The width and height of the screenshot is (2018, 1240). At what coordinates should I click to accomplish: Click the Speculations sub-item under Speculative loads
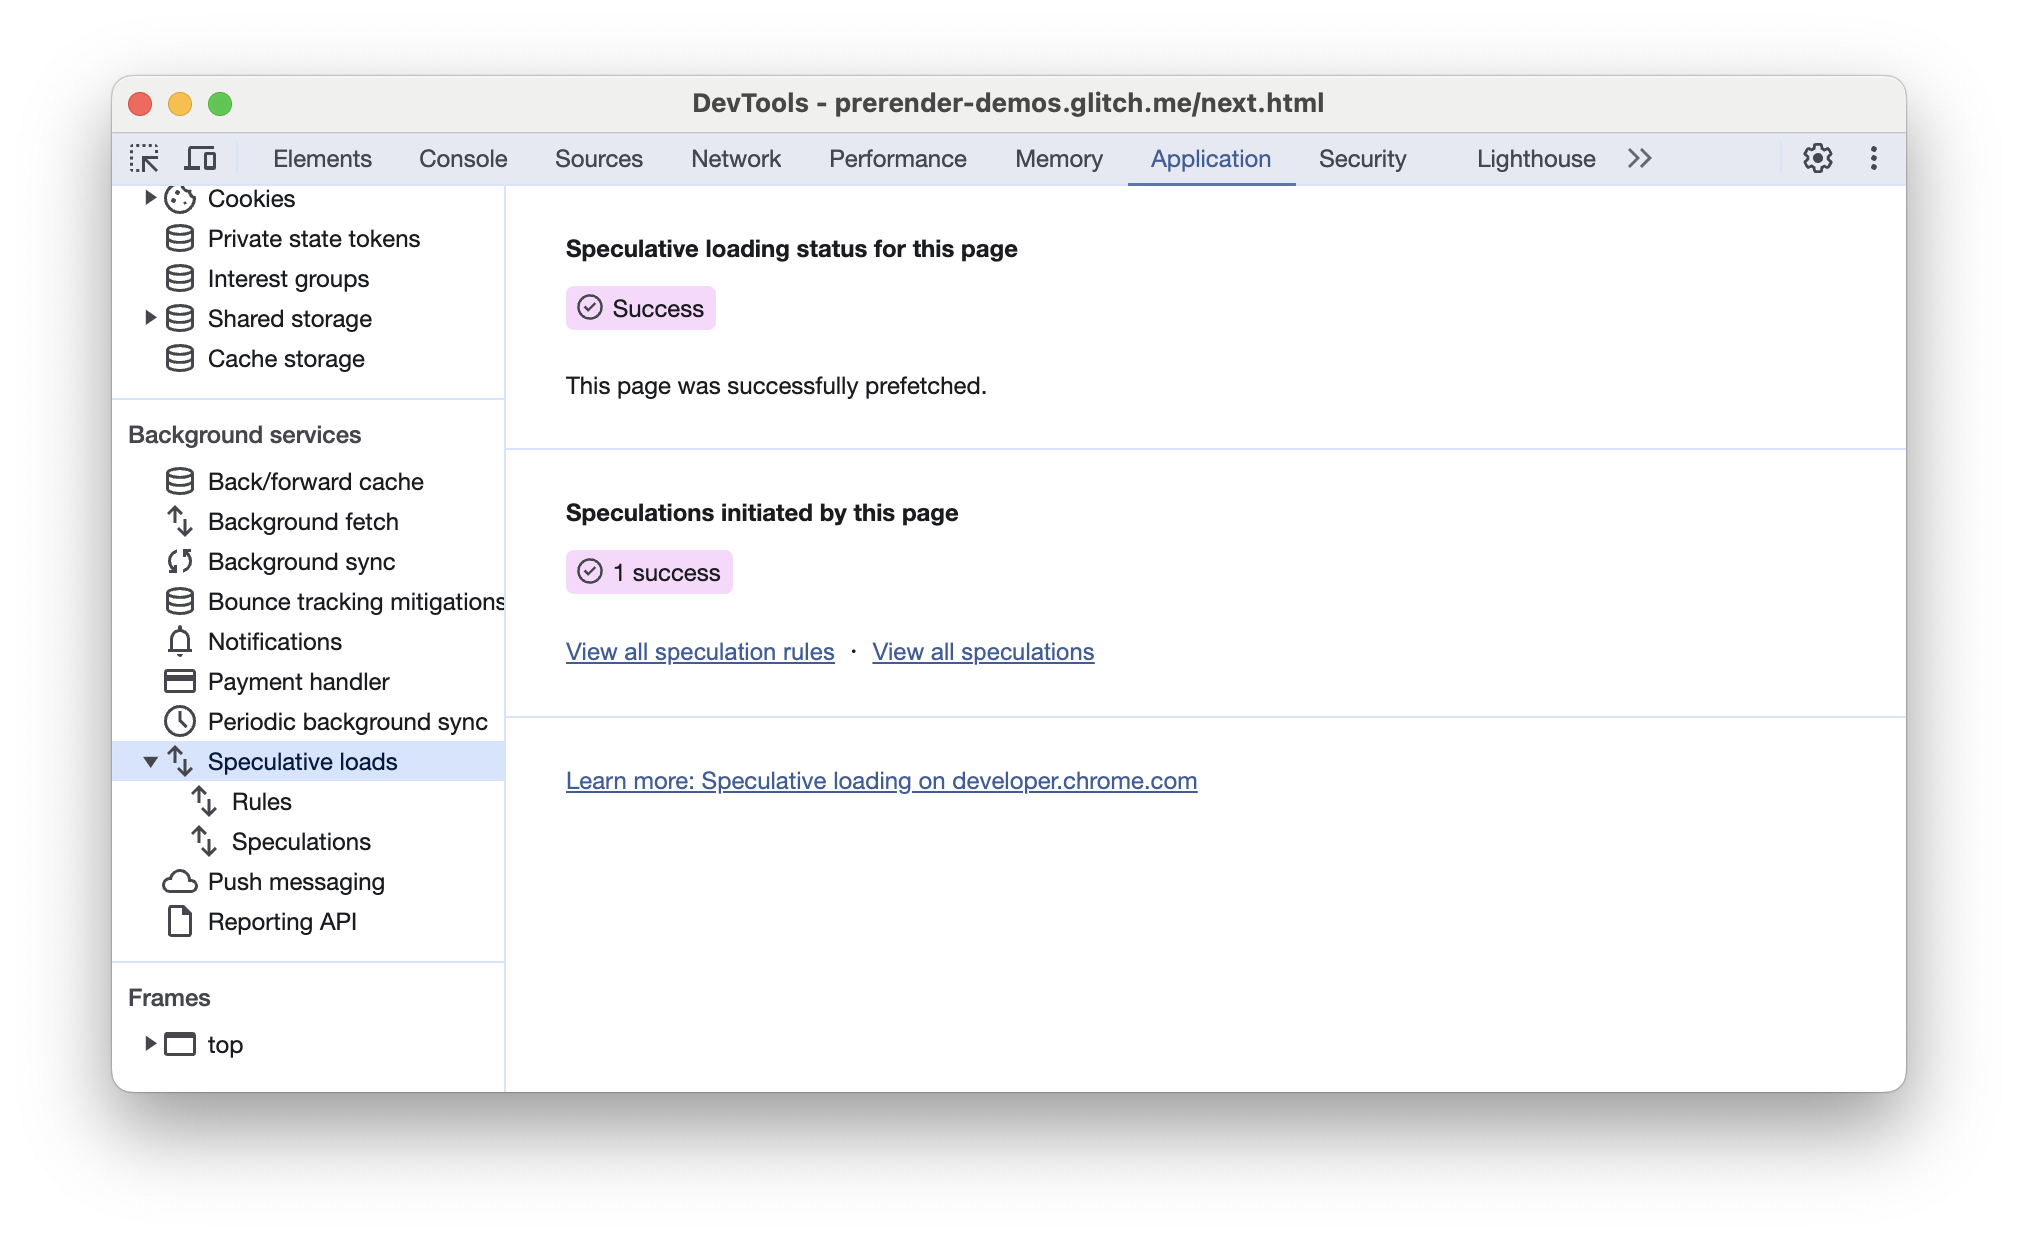click(x=303, y=841)
